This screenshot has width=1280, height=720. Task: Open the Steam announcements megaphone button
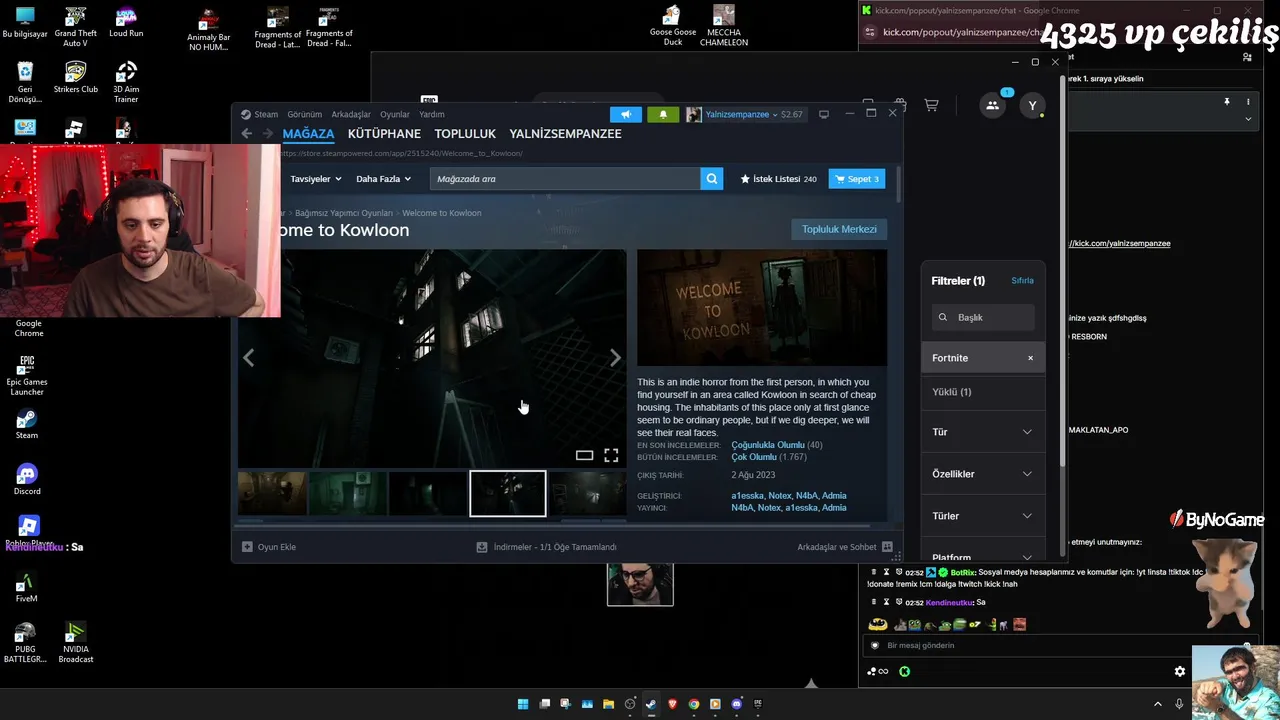point(626,114)
